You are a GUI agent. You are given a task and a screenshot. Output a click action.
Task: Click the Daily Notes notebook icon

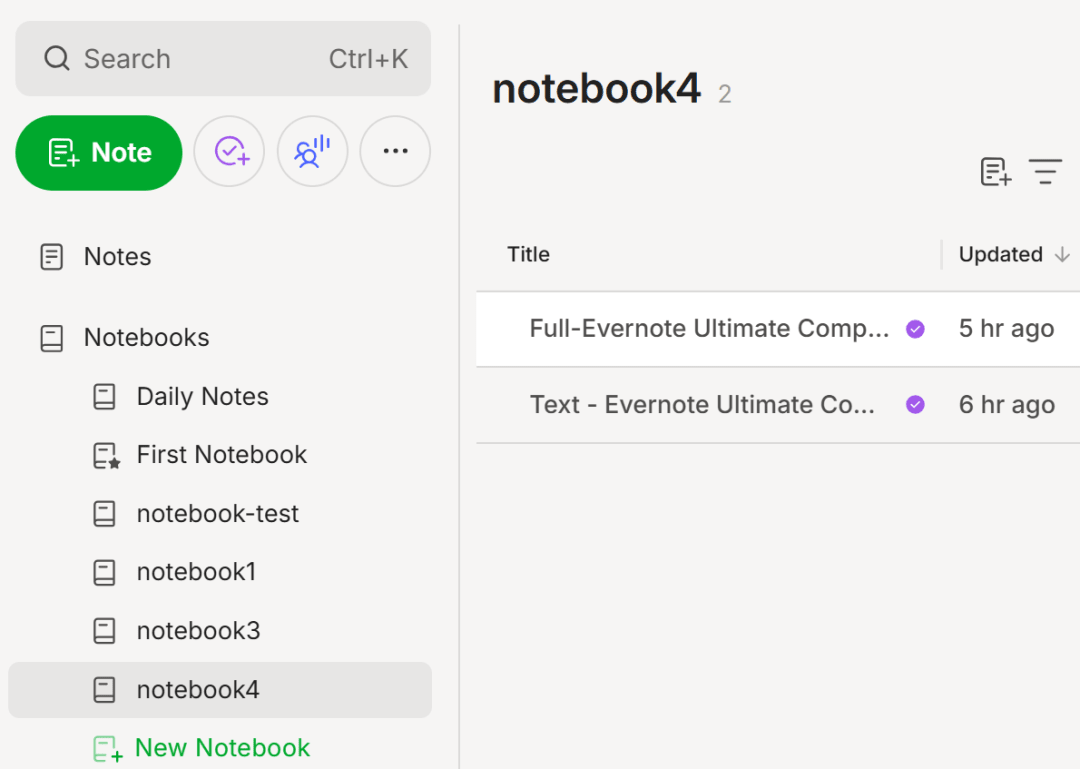[105, 396]
